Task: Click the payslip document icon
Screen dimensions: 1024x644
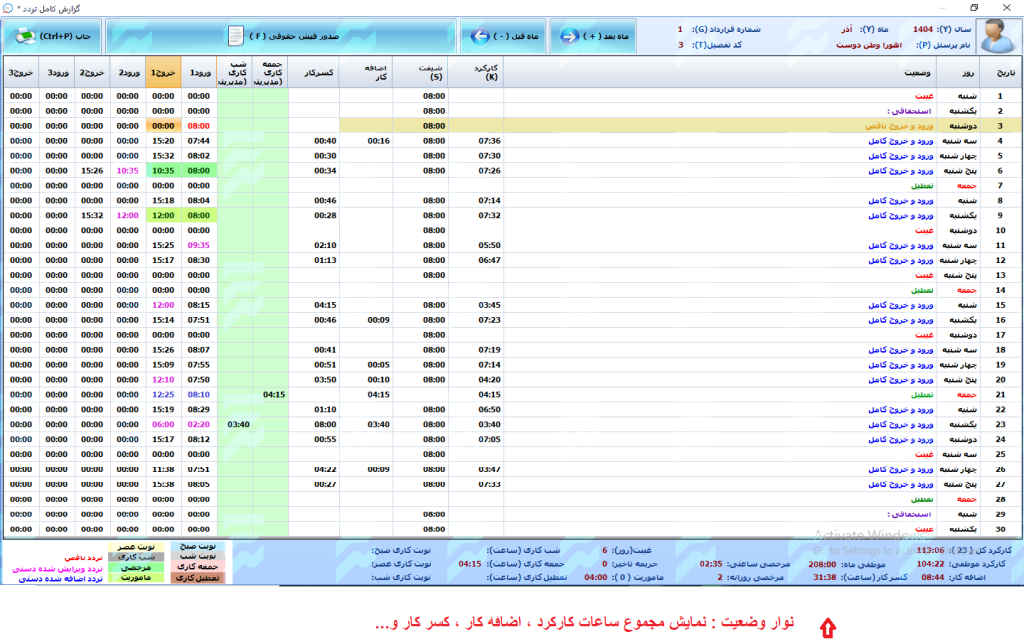Action: coord(235,37)
